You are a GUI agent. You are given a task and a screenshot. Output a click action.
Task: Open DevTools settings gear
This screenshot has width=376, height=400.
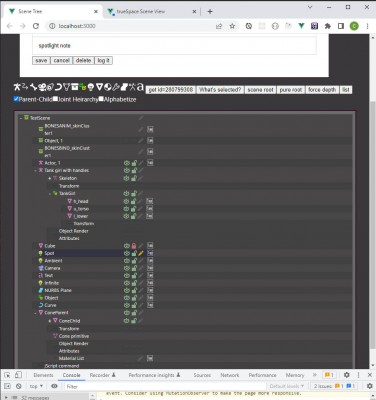(x=347, y=375)
